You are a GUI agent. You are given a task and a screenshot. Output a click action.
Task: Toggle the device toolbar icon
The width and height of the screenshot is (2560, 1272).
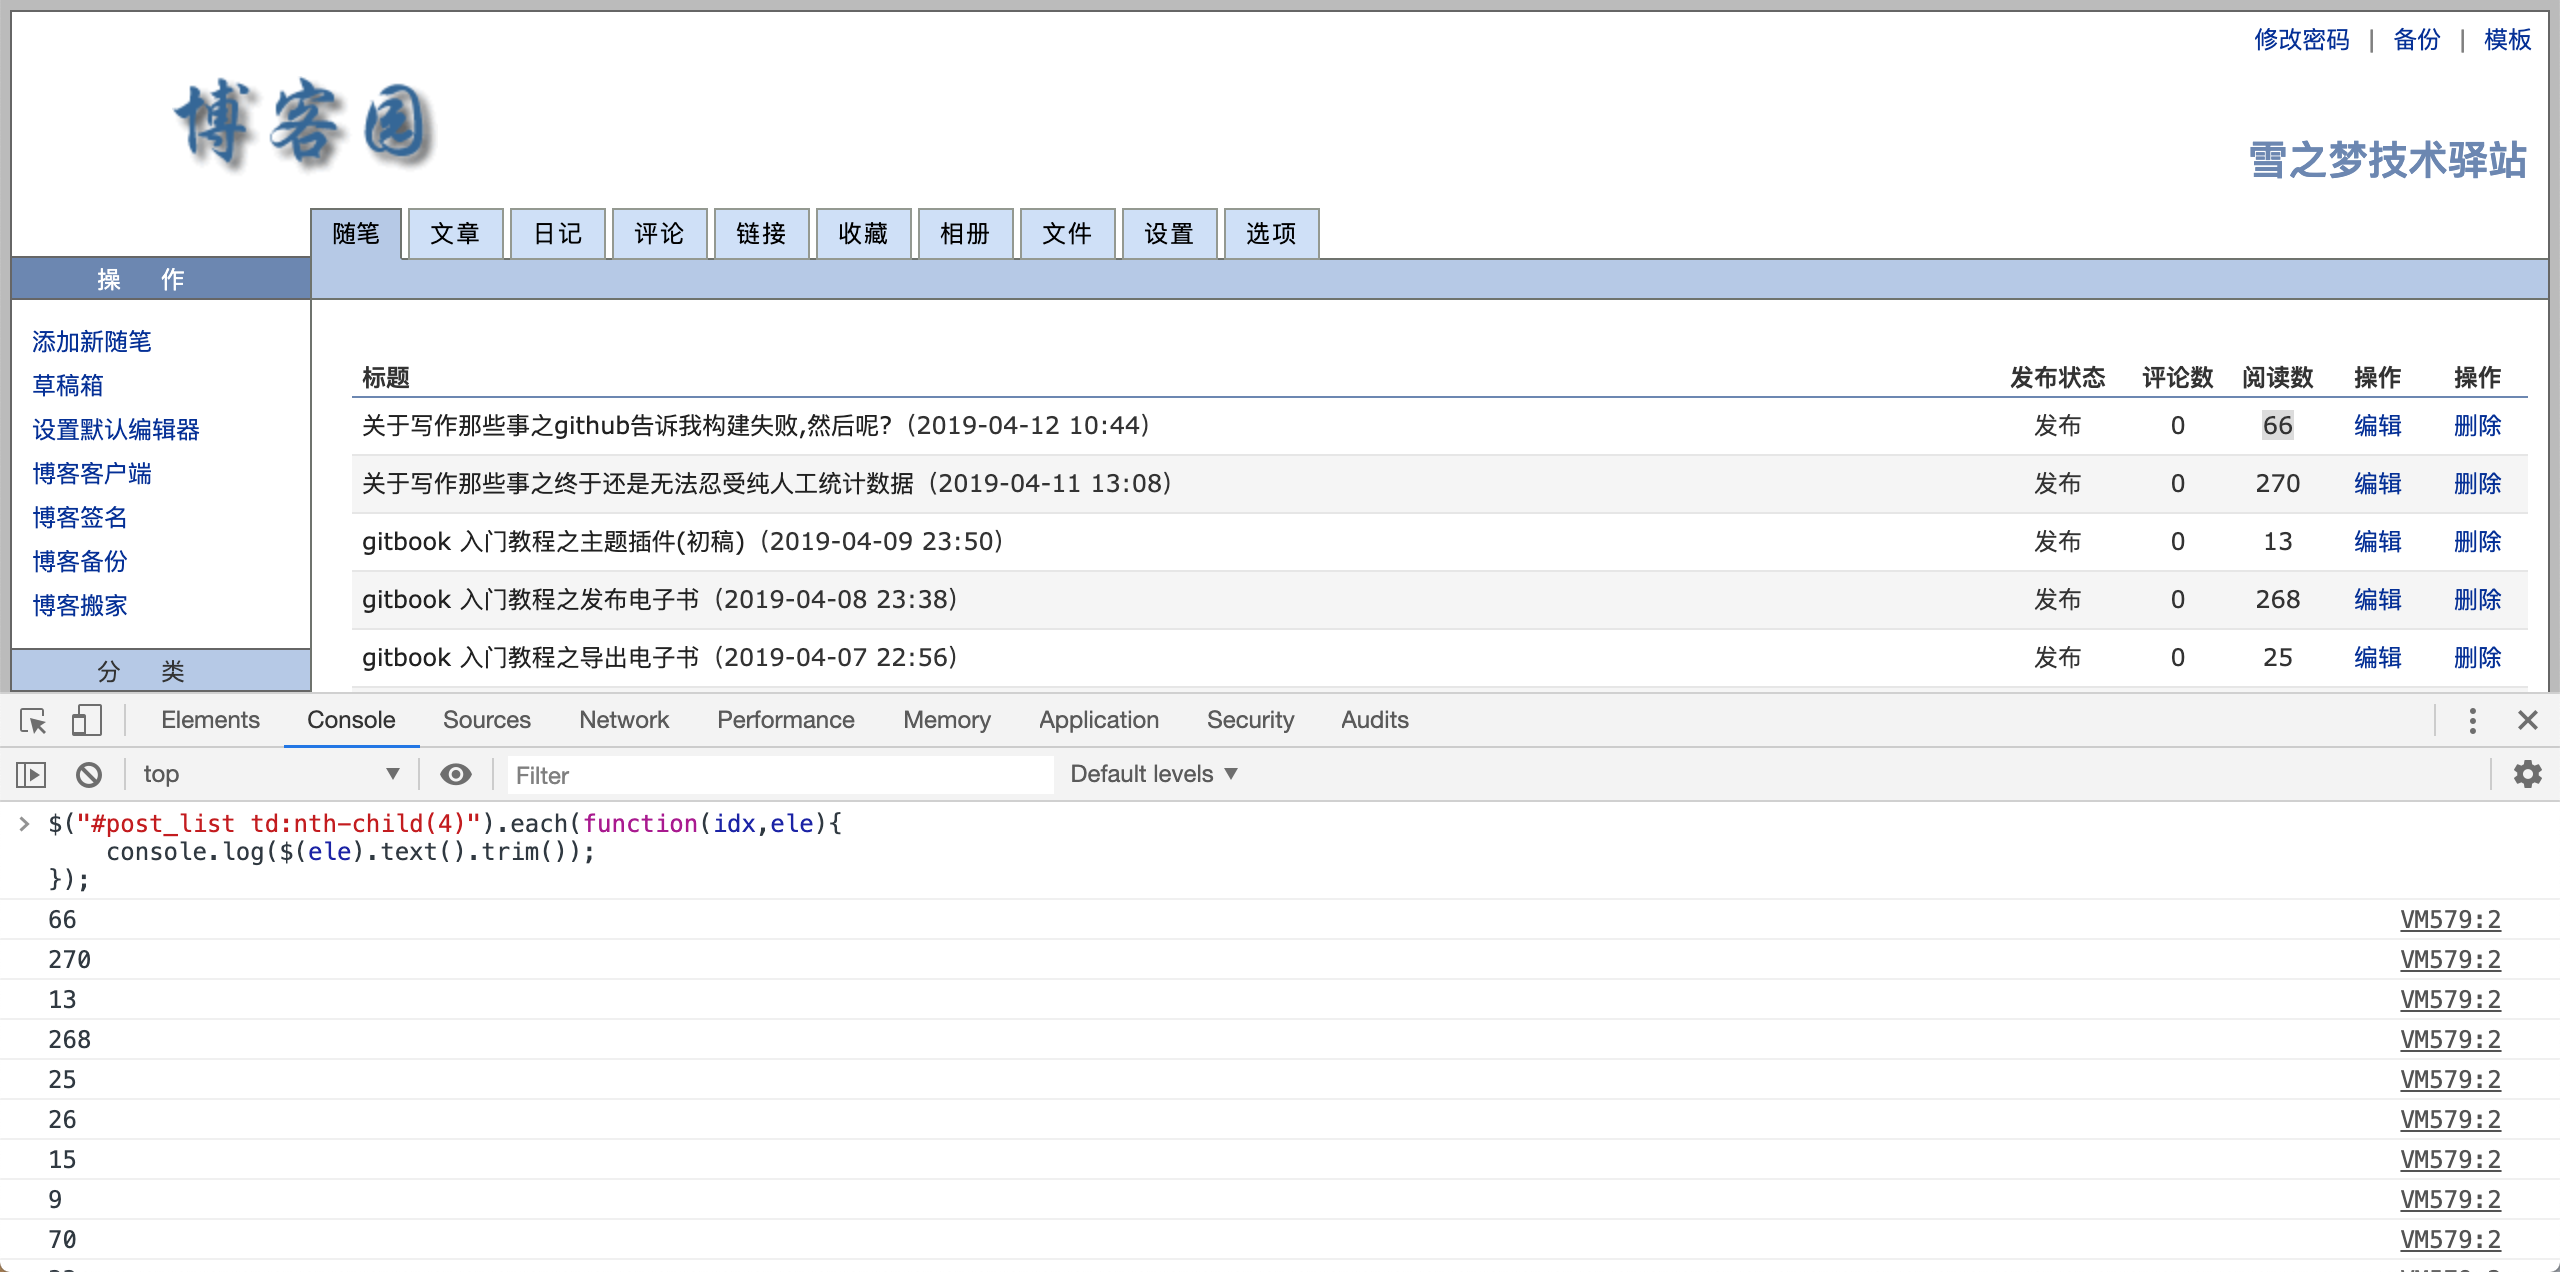tap(86, 720)
